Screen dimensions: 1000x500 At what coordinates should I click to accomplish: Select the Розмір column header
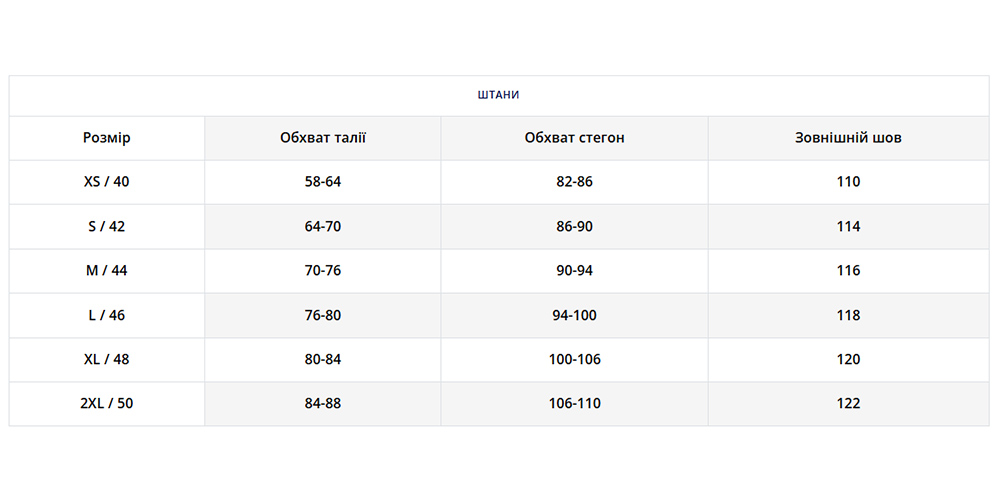coord(107,138)
